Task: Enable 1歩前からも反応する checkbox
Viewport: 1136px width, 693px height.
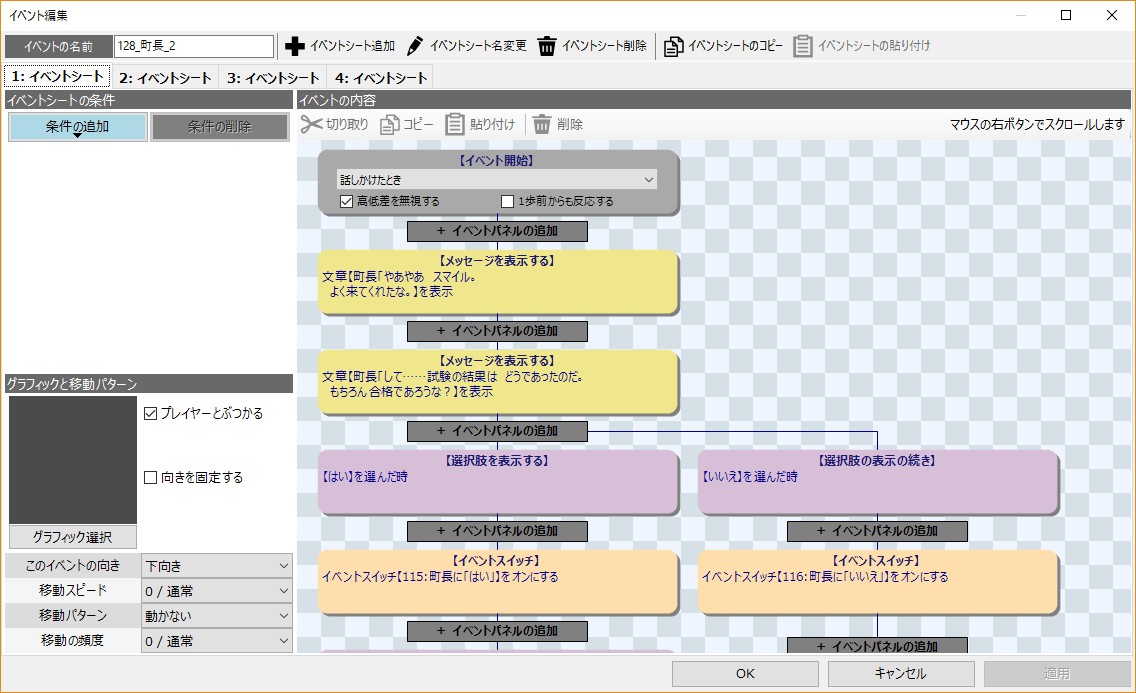Action: (507, 201)
